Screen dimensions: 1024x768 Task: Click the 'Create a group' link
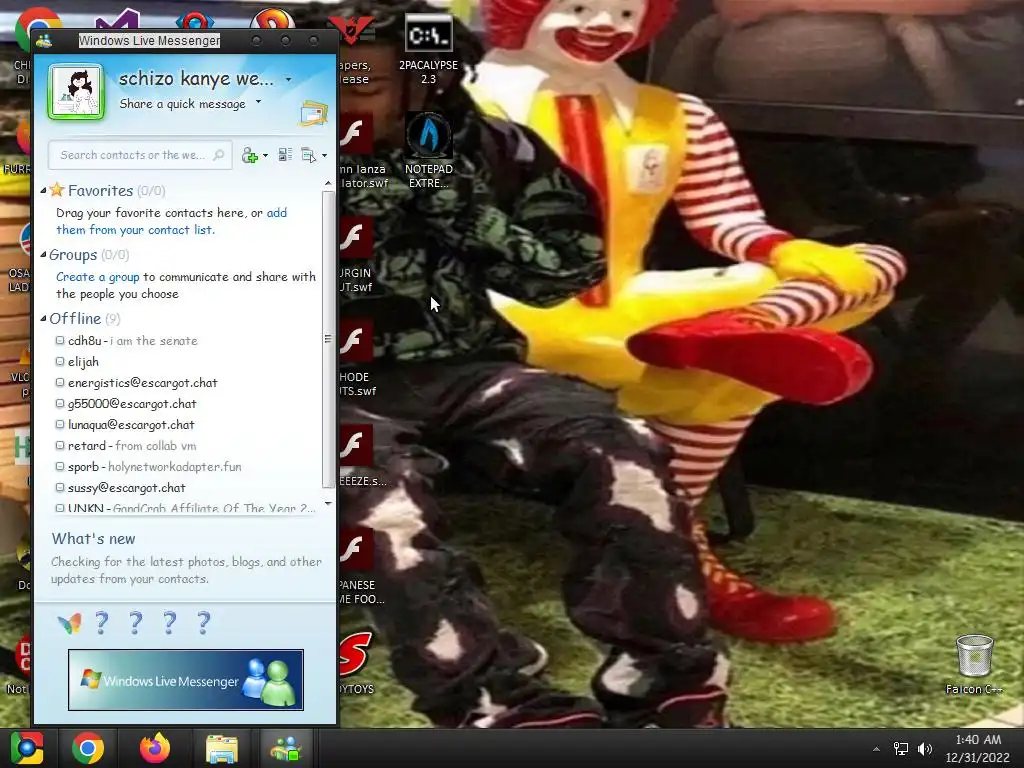click(x=97, y=277)
